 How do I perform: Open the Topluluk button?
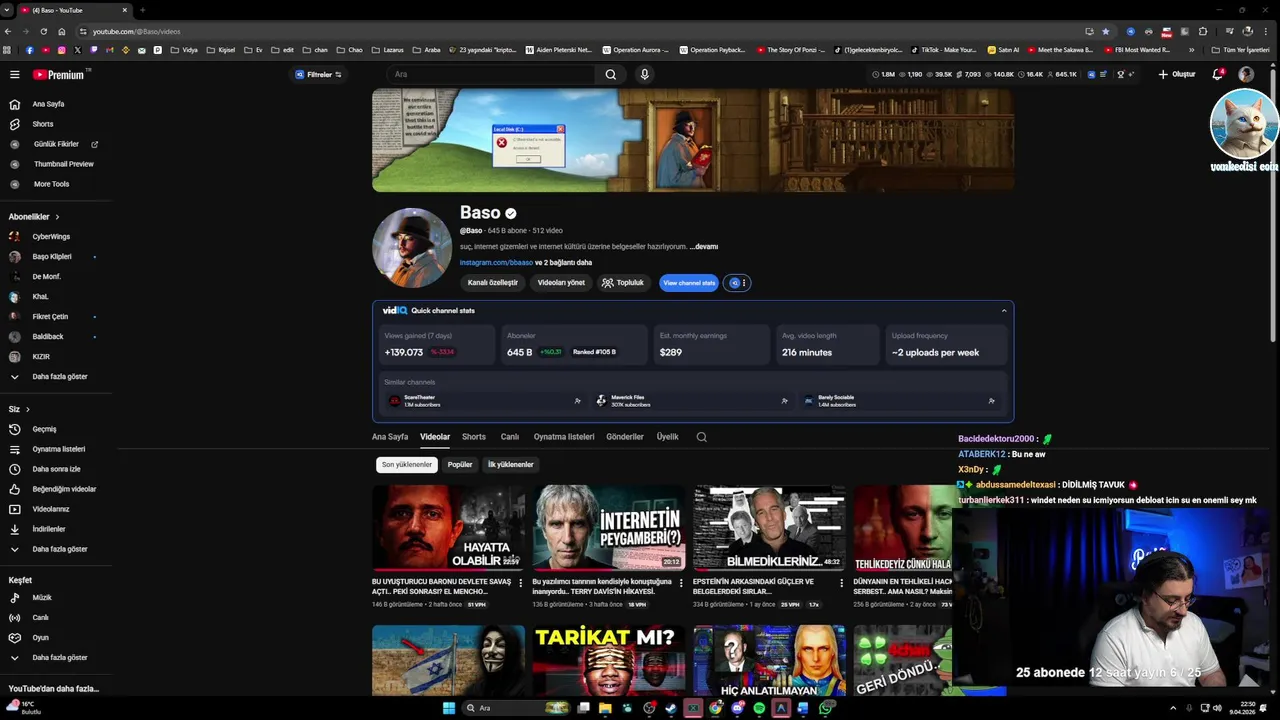623,283
